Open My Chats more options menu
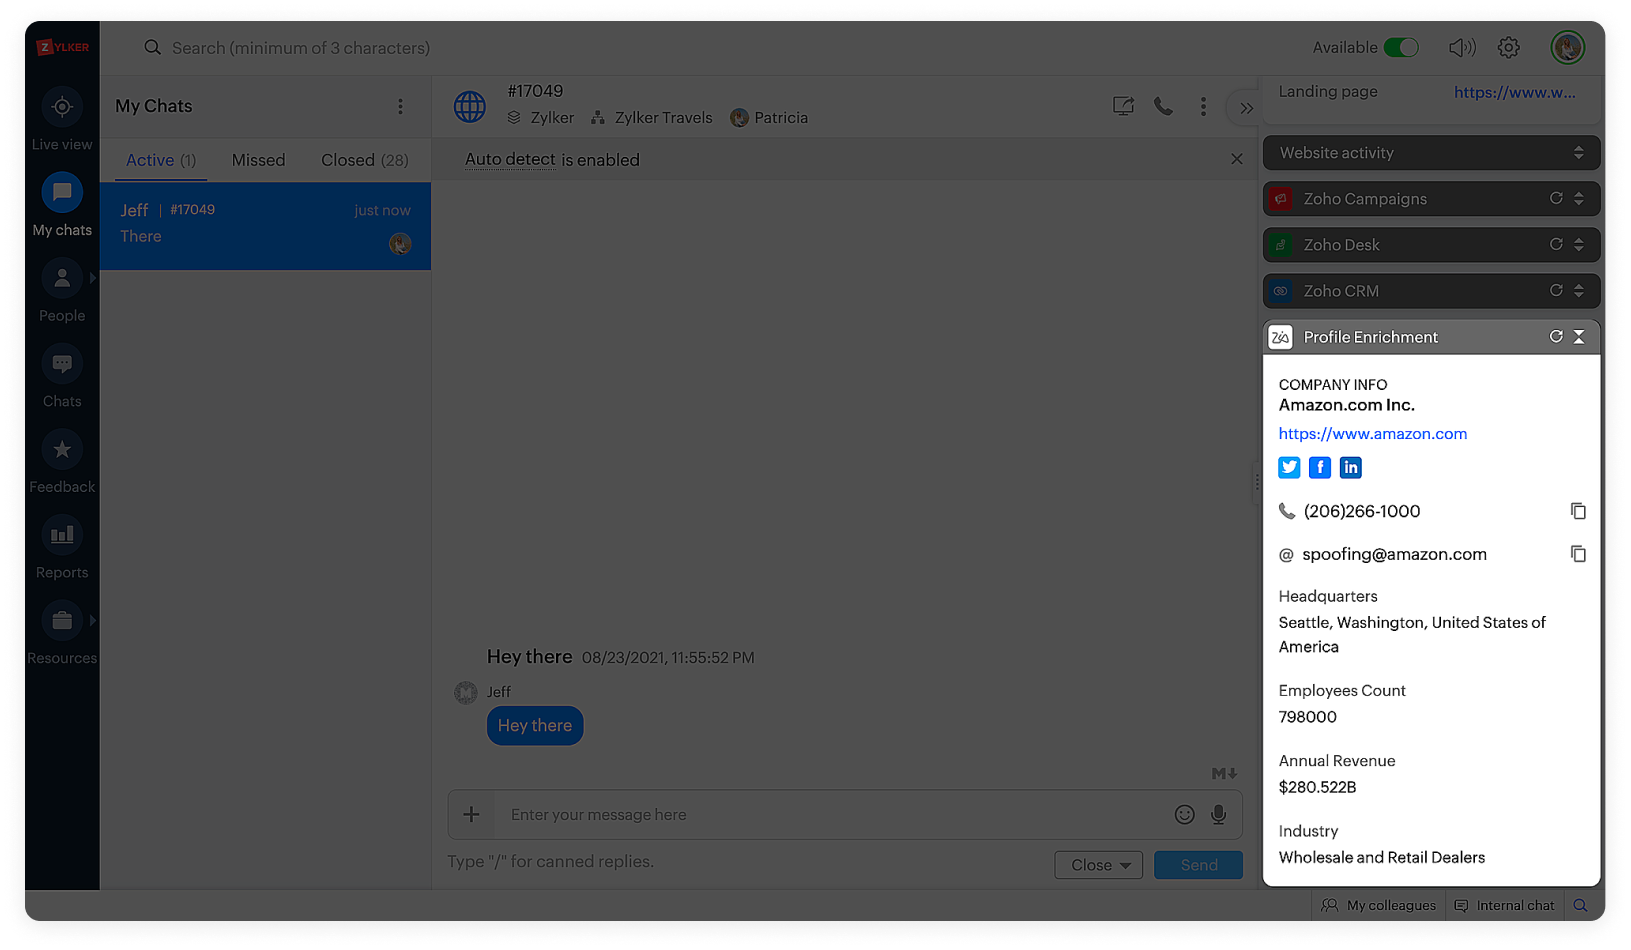Image resolution: width=1631 pixels, height=950 pixels. (400, 106)
